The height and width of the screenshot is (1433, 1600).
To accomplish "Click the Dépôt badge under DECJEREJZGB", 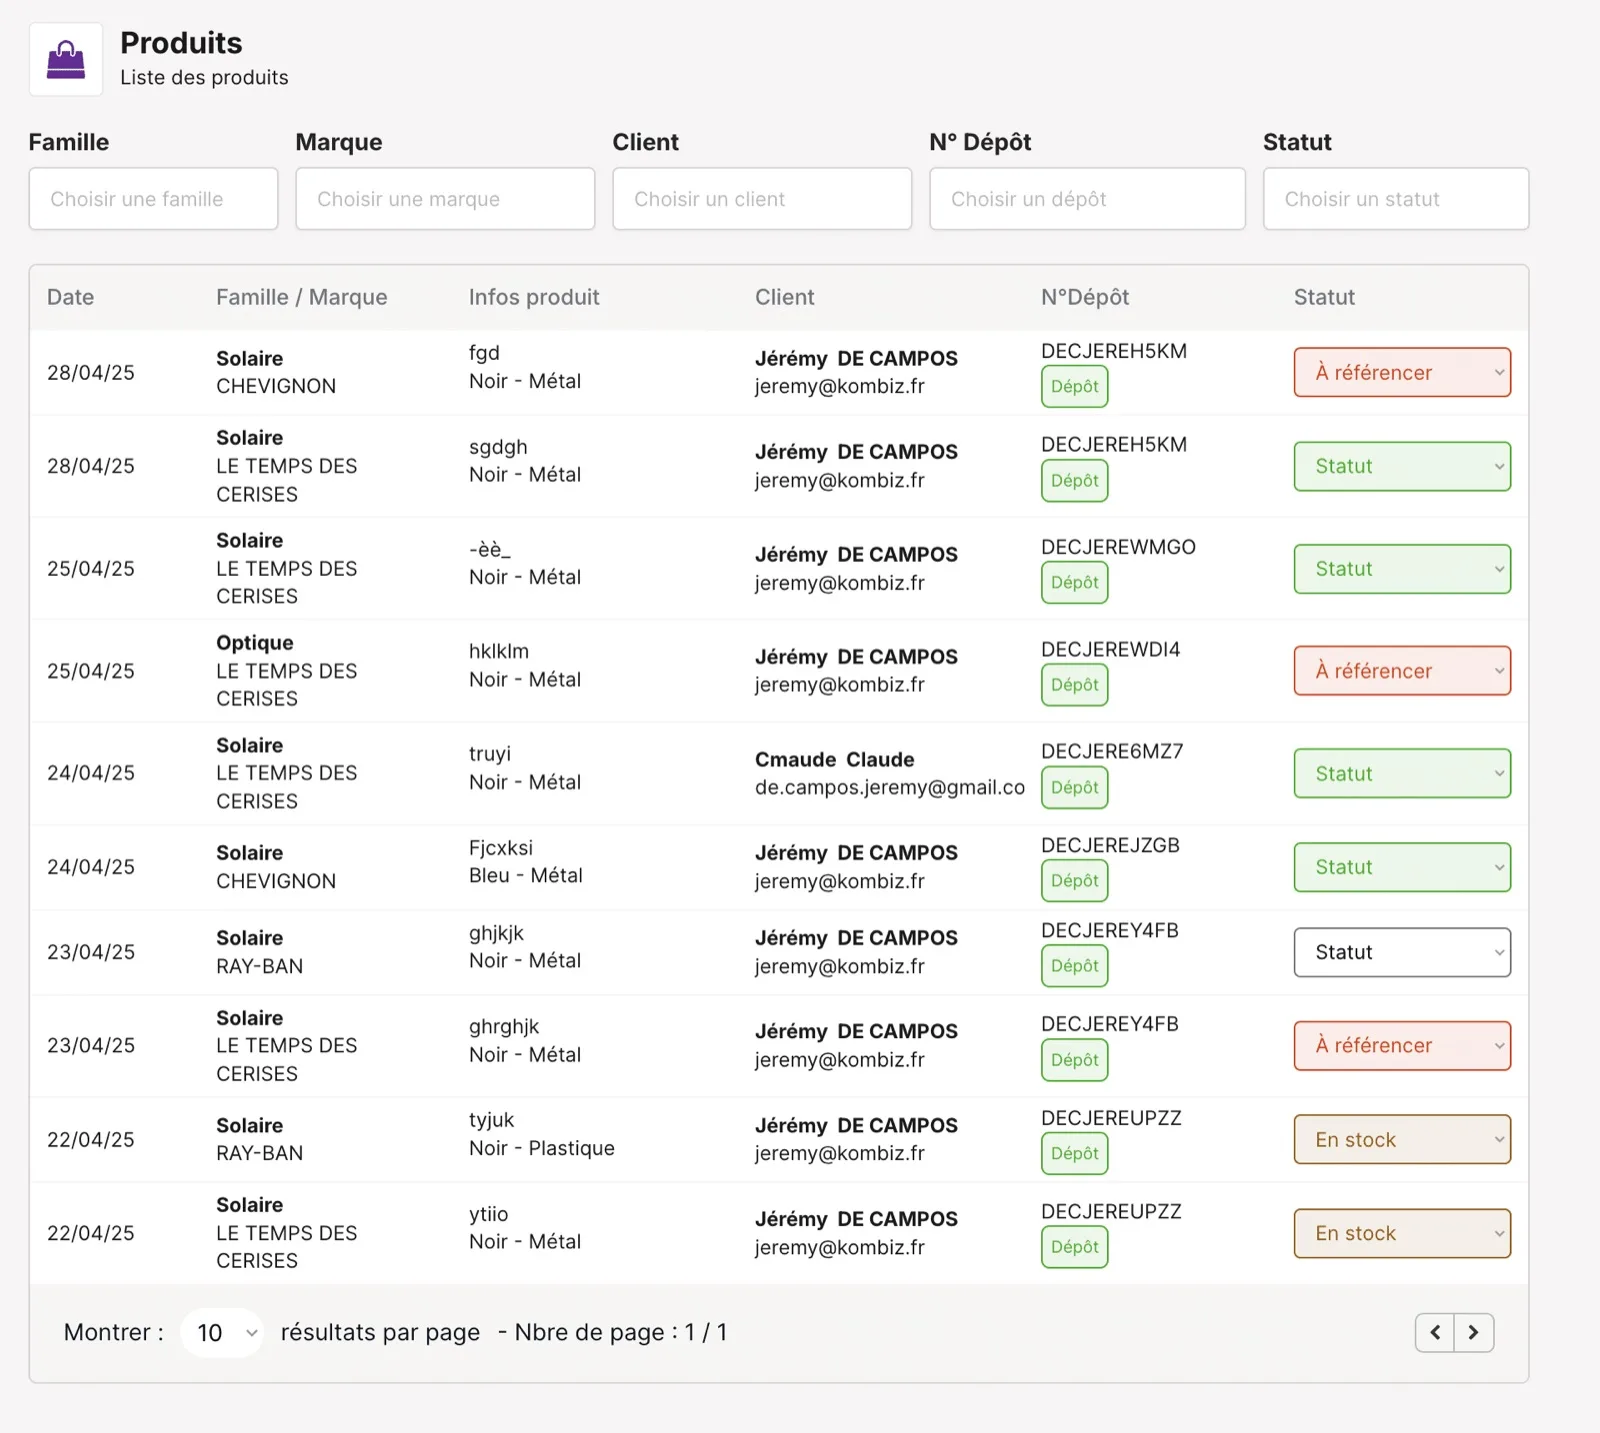I will coord(1075,881).
